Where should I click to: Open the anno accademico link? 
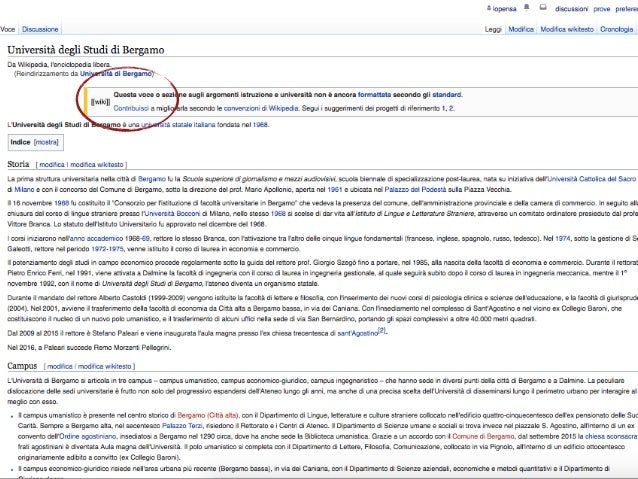96,238
